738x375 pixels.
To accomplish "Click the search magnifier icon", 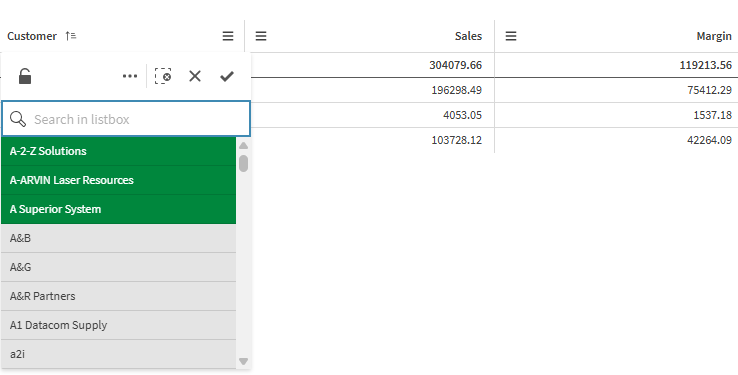I will 18,119.
